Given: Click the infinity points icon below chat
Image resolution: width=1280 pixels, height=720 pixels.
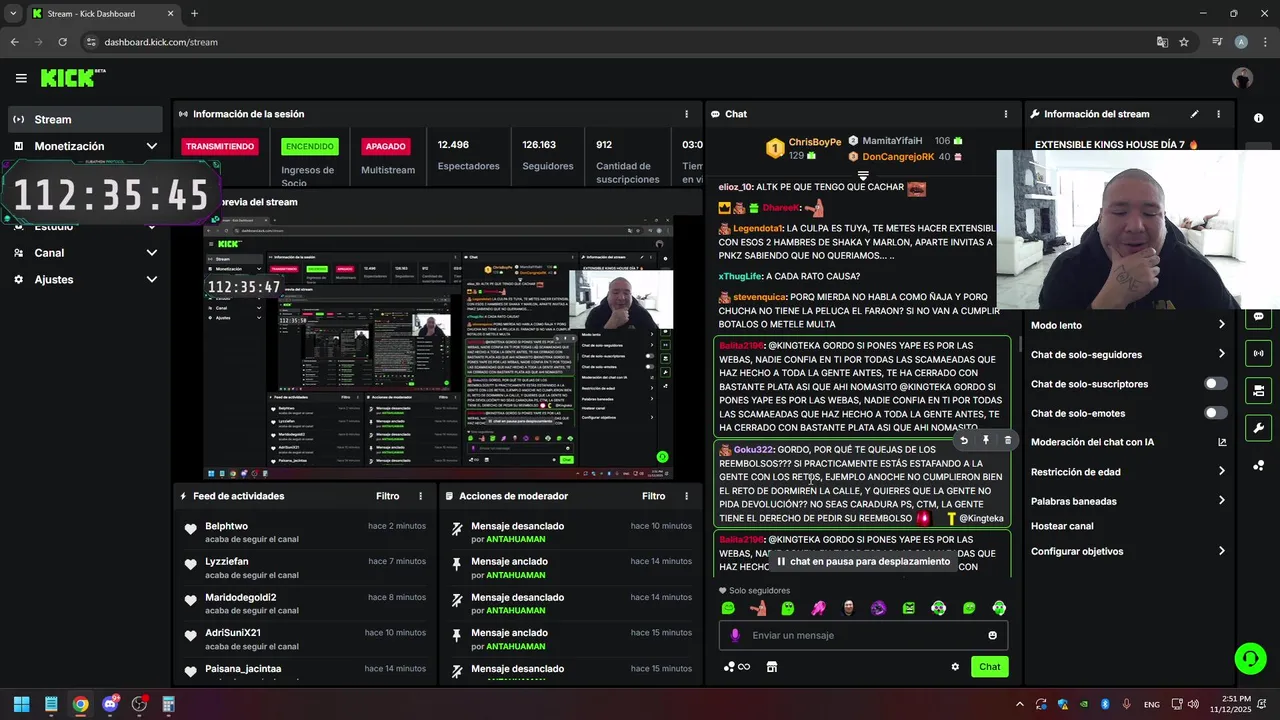Looking at the screenshot, I should click(737, 667).
